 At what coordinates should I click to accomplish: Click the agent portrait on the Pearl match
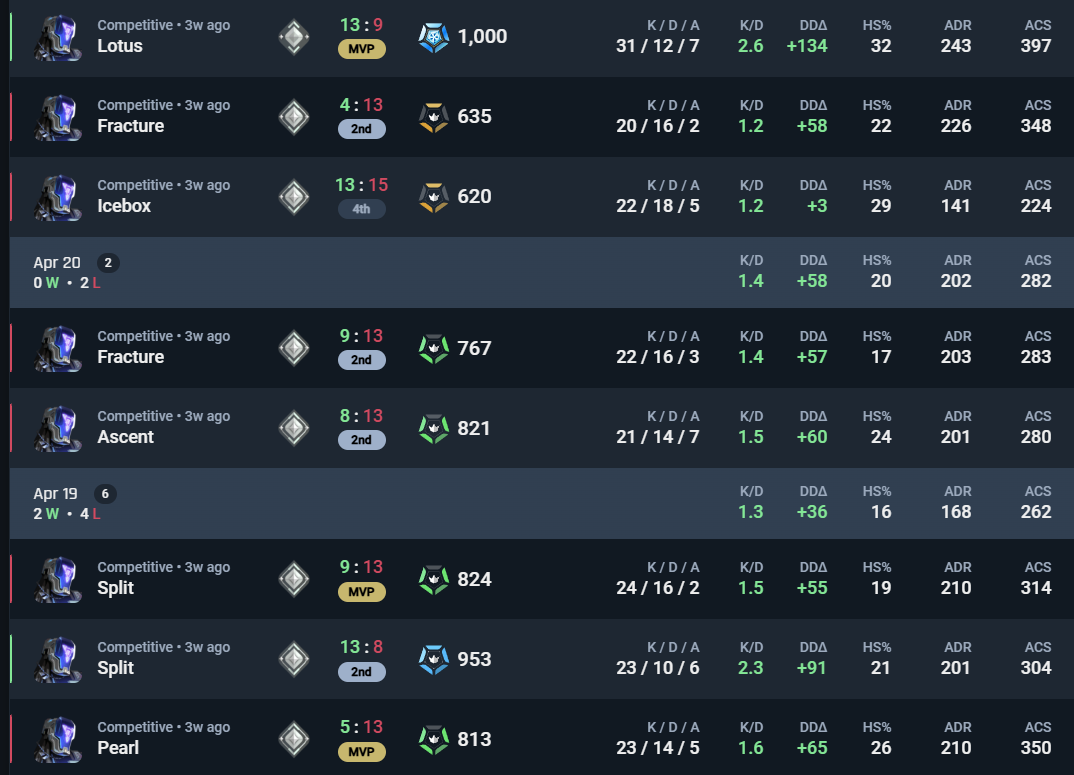pos(58,739)
